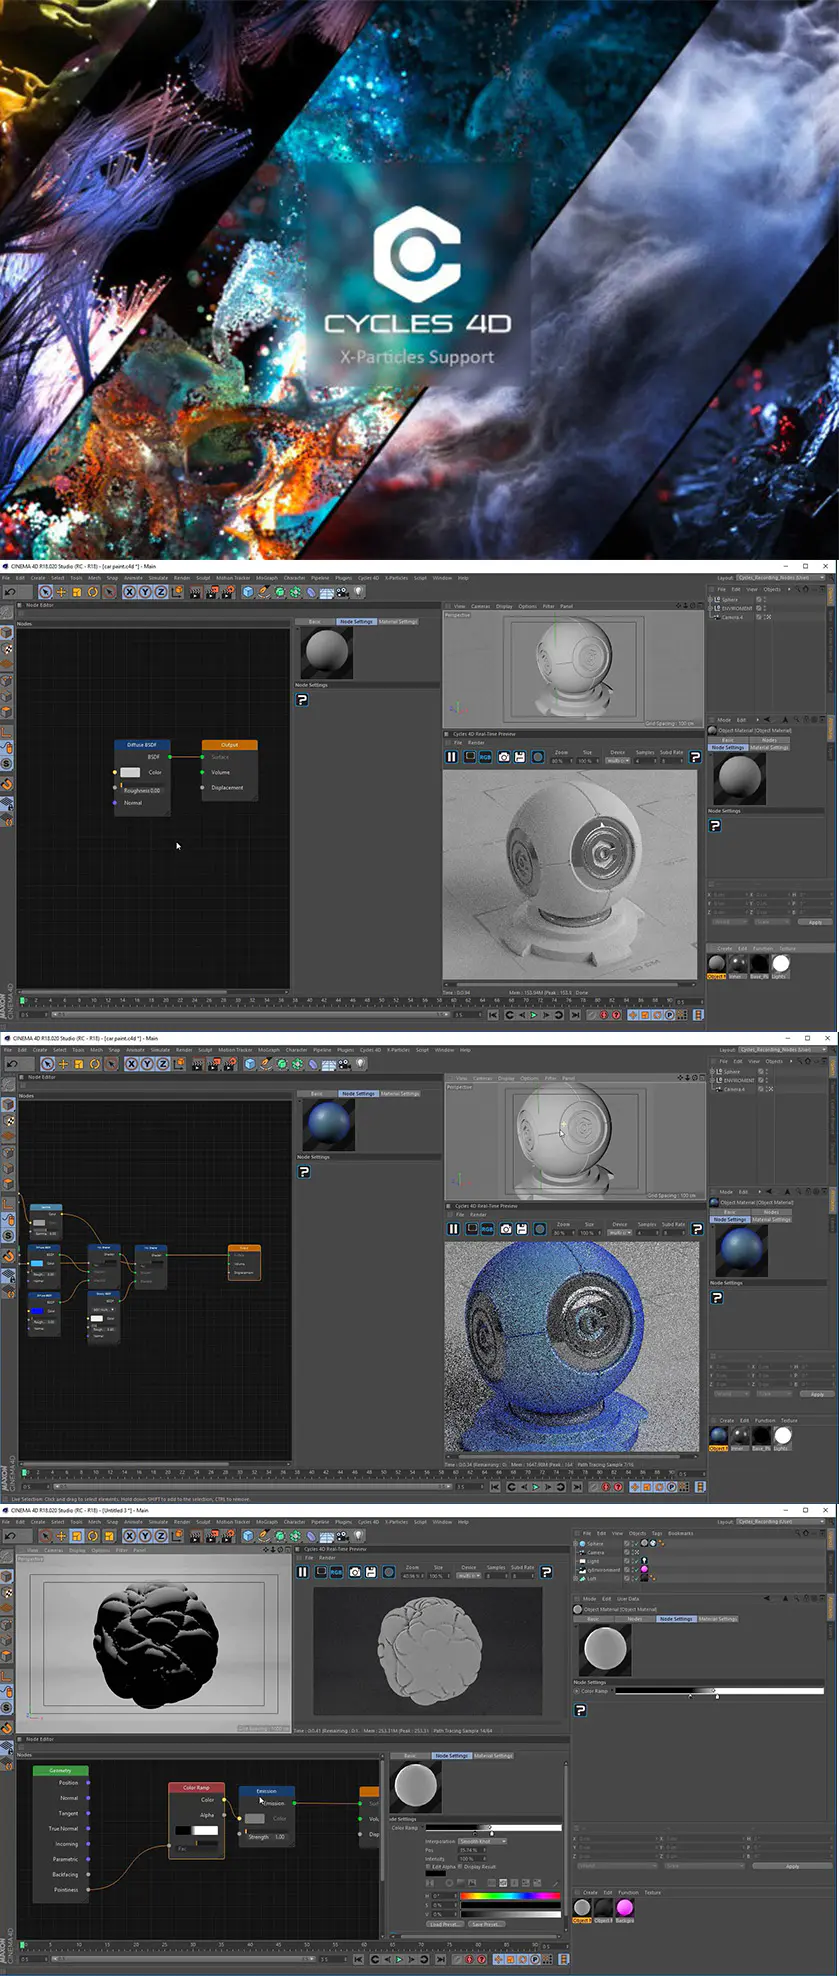Click the P preview icon in the grey-sphere car paint window
The width and height of the screenshot is (839, 1976).
click(694, 757)
